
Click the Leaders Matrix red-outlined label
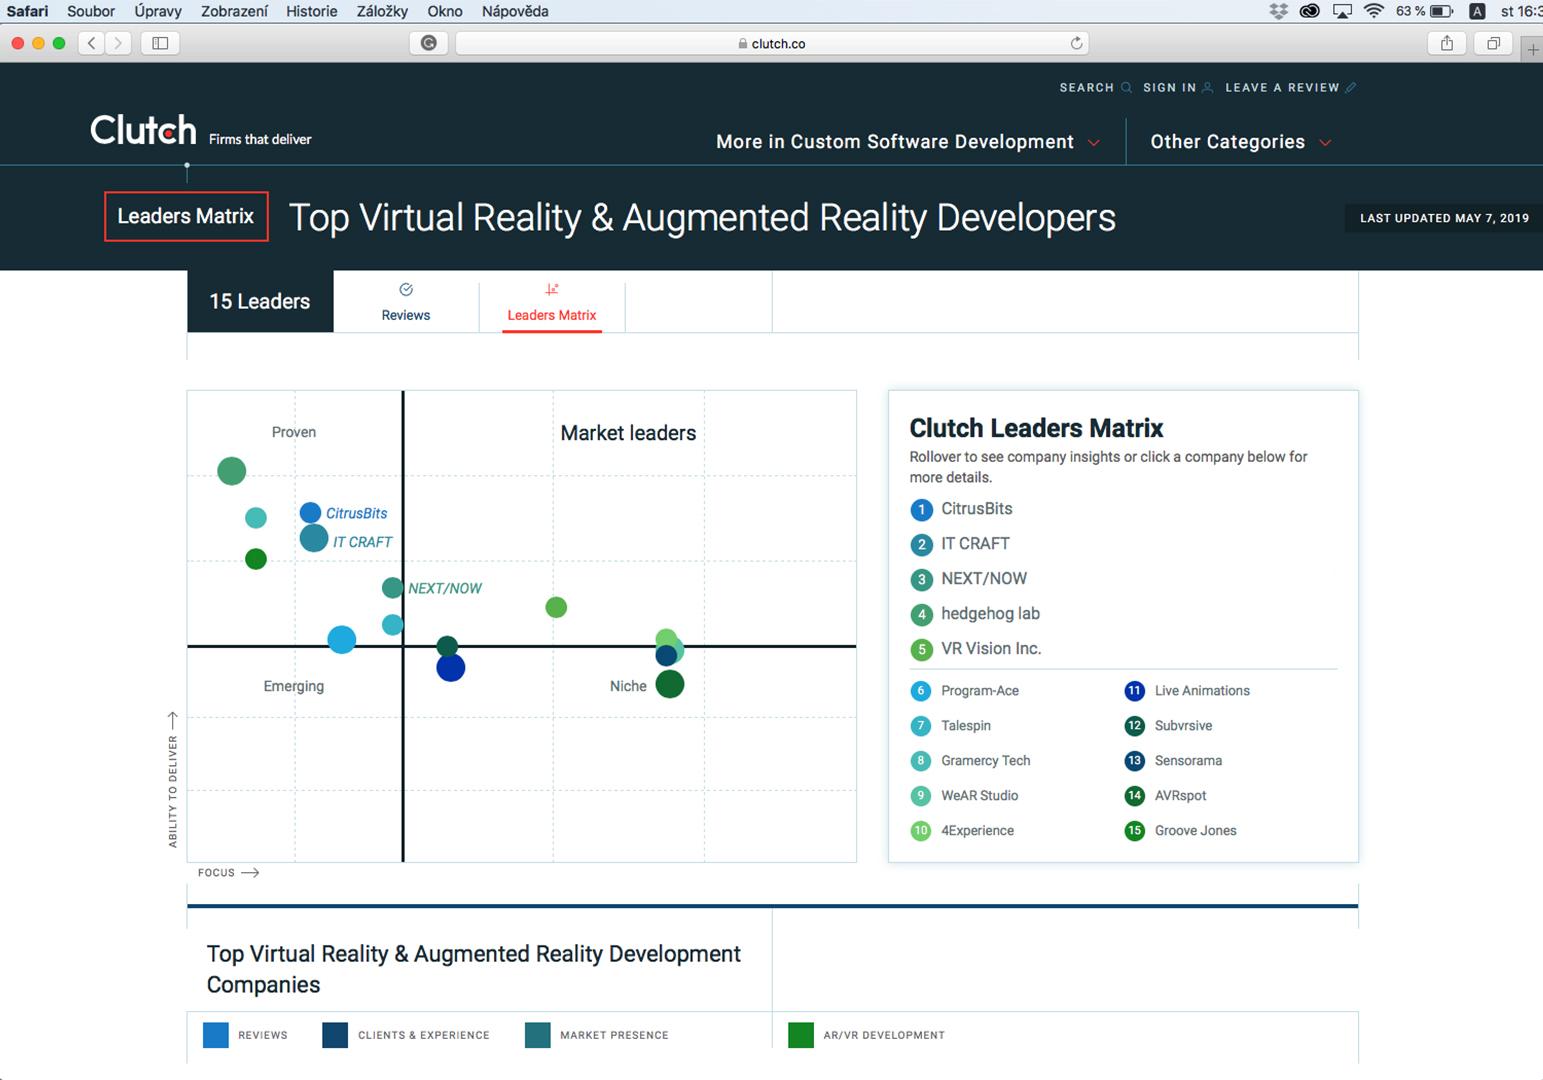186,216
